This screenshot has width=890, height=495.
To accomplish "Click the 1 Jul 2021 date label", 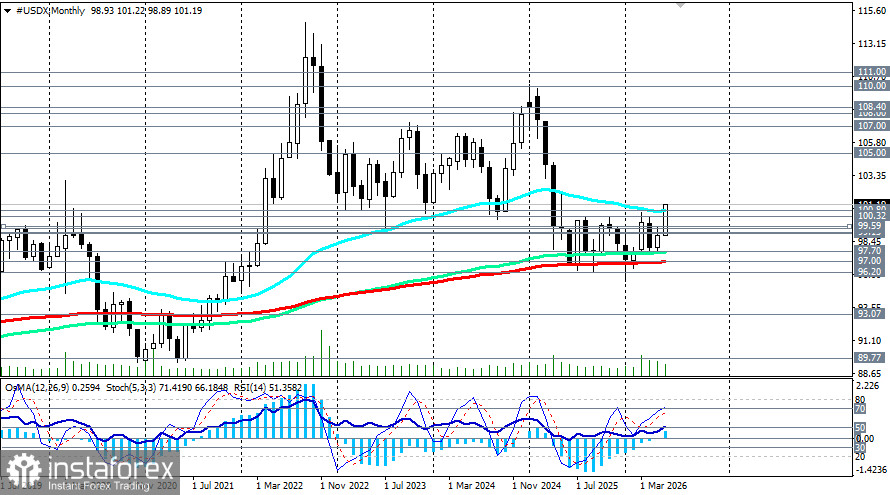I will pos(213,486).
